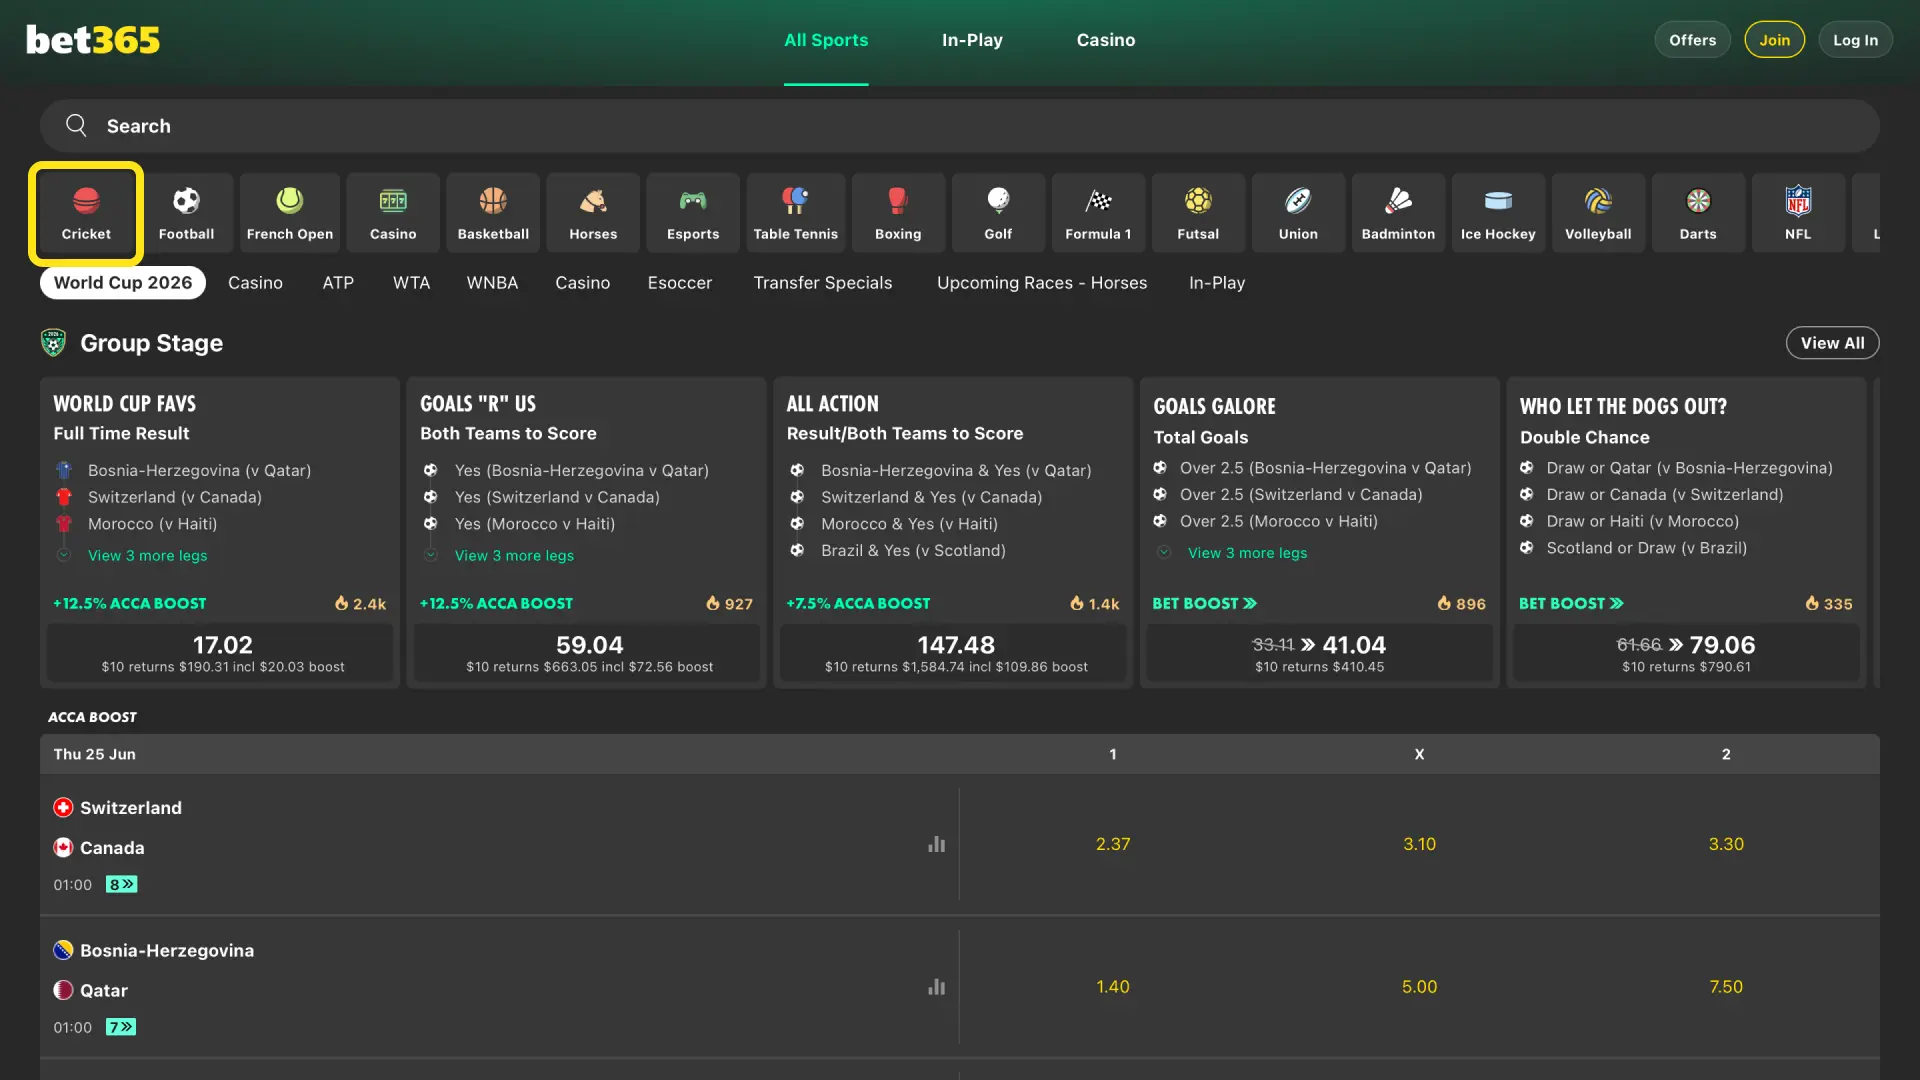Image resolution: width=1920 pixels, height=1080 pixels.
Task: Open the Volleyball sport icon
Action: point(1598,213)
